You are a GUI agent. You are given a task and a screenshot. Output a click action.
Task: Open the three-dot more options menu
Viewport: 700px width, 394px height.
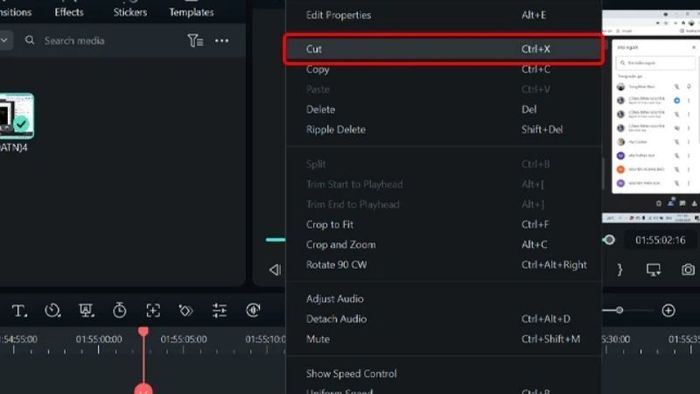[x=221, y=41]
